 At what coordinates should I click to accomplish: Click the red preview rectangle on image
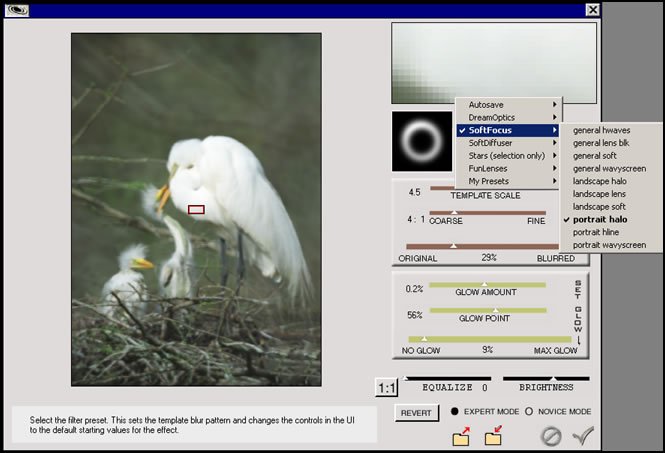196,210
